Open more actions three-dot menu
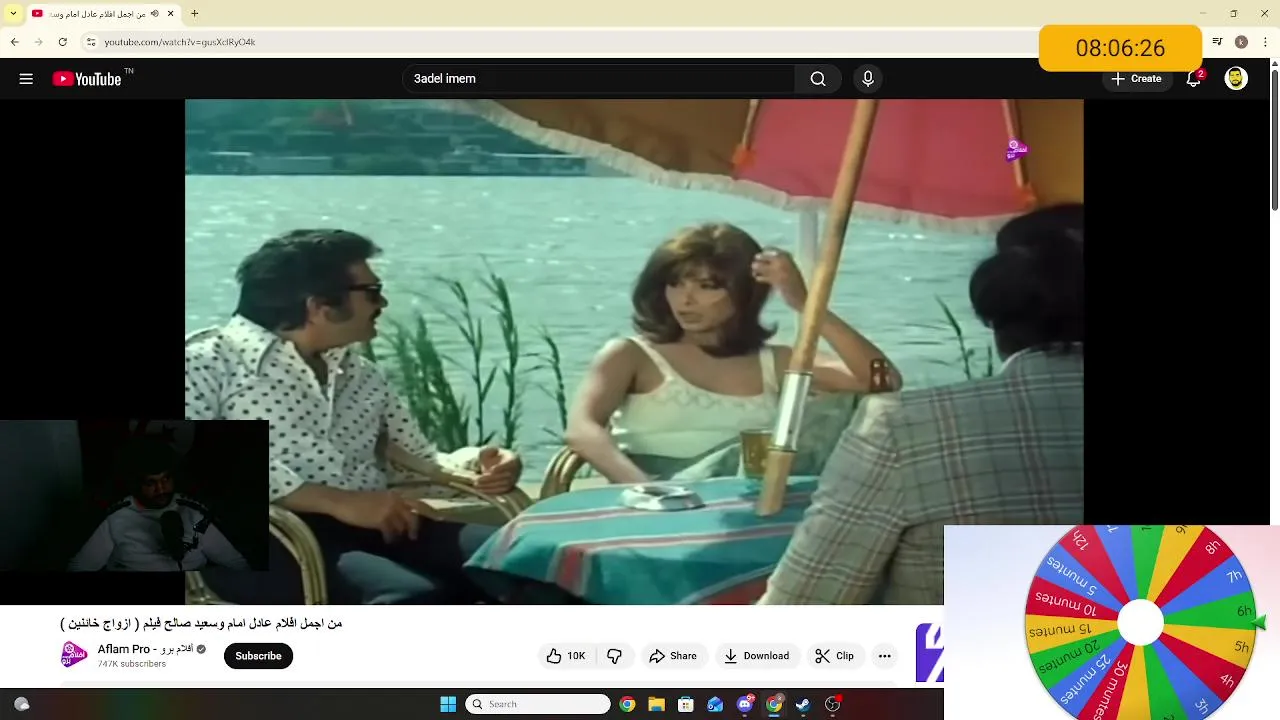1280x720 pixels. pos(884,656)
